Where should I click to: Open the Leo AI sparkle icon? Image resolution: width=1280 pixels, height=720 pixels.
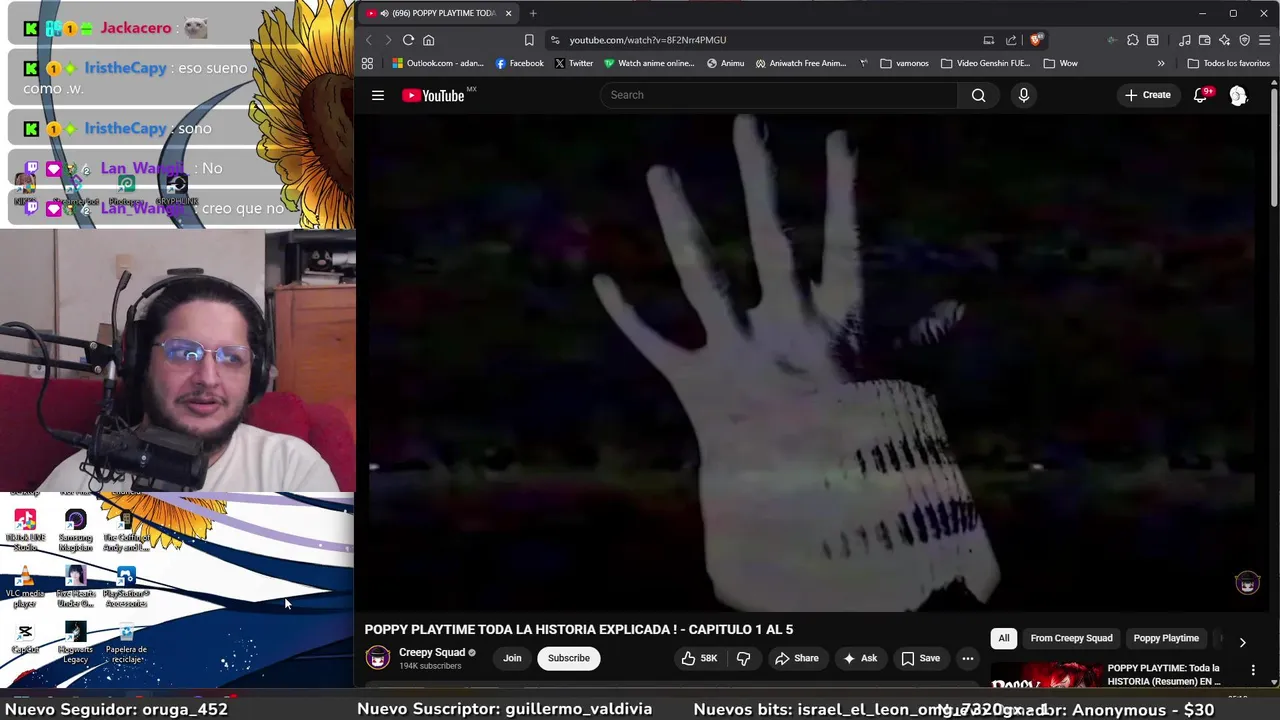click(1225, 40)
